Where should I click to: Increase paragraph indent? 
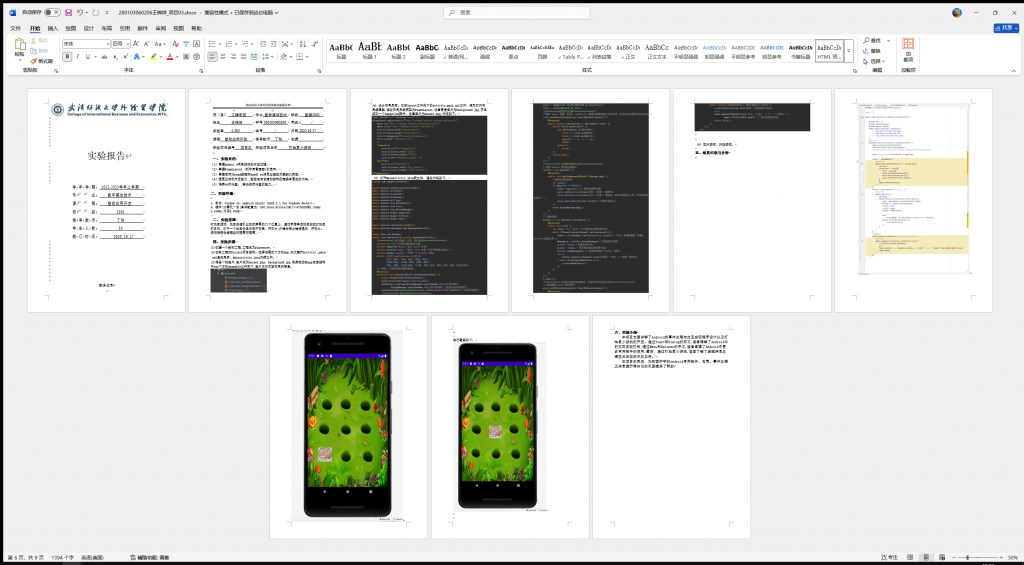tap(274, 44)
